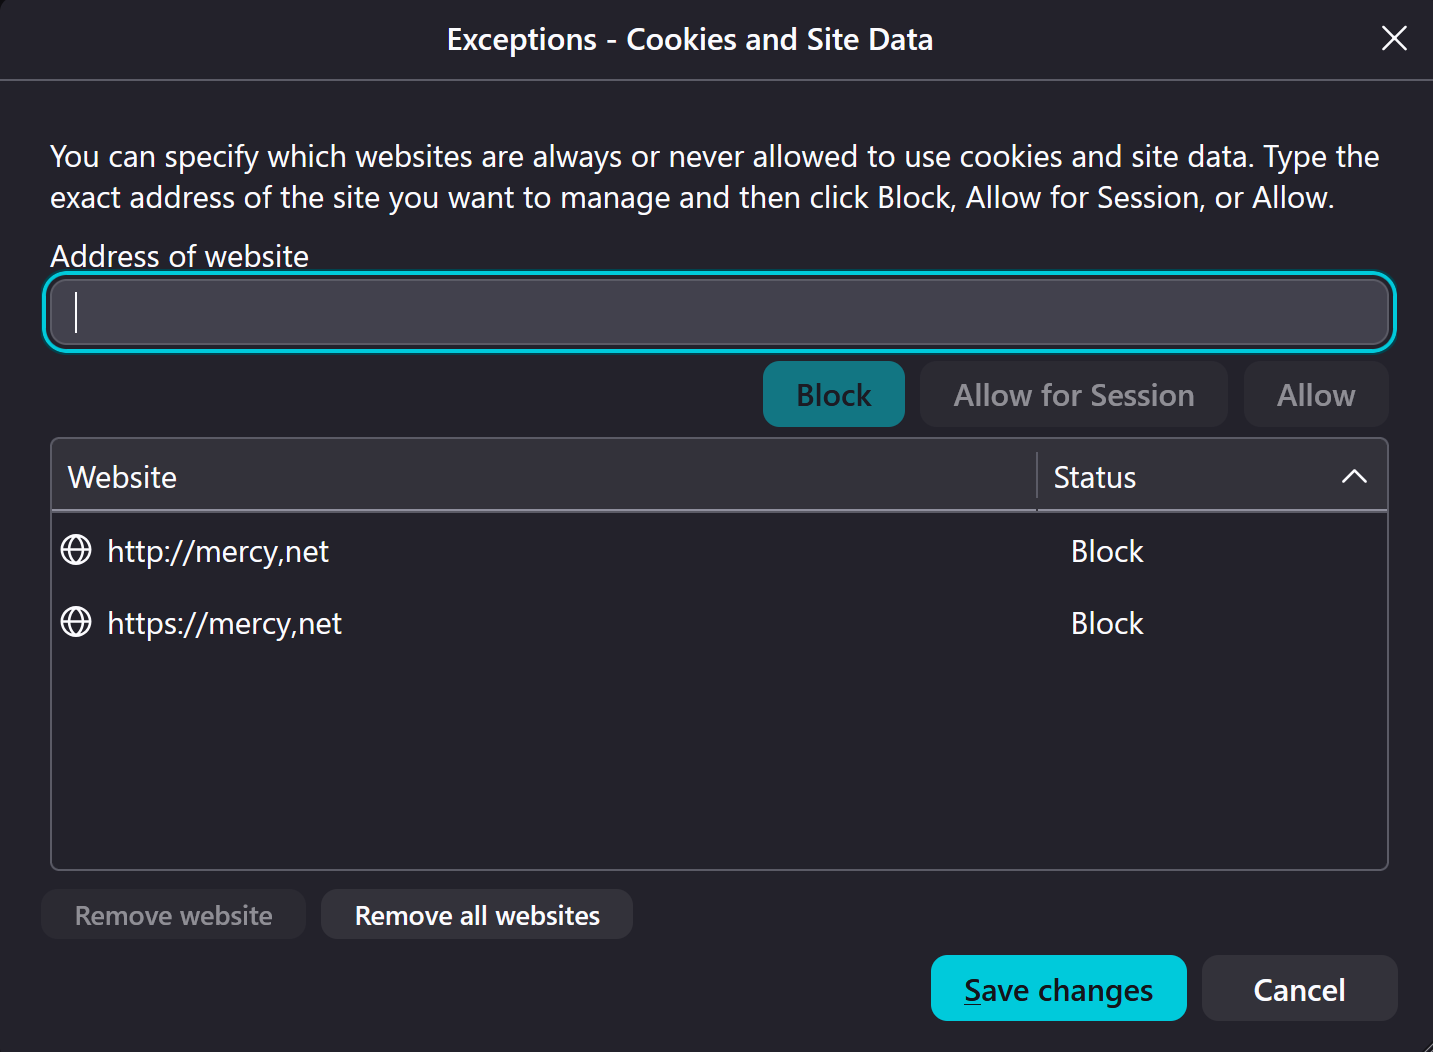Click the Allow button
Screen dimensions: 1433x1052
point(1316,395)
